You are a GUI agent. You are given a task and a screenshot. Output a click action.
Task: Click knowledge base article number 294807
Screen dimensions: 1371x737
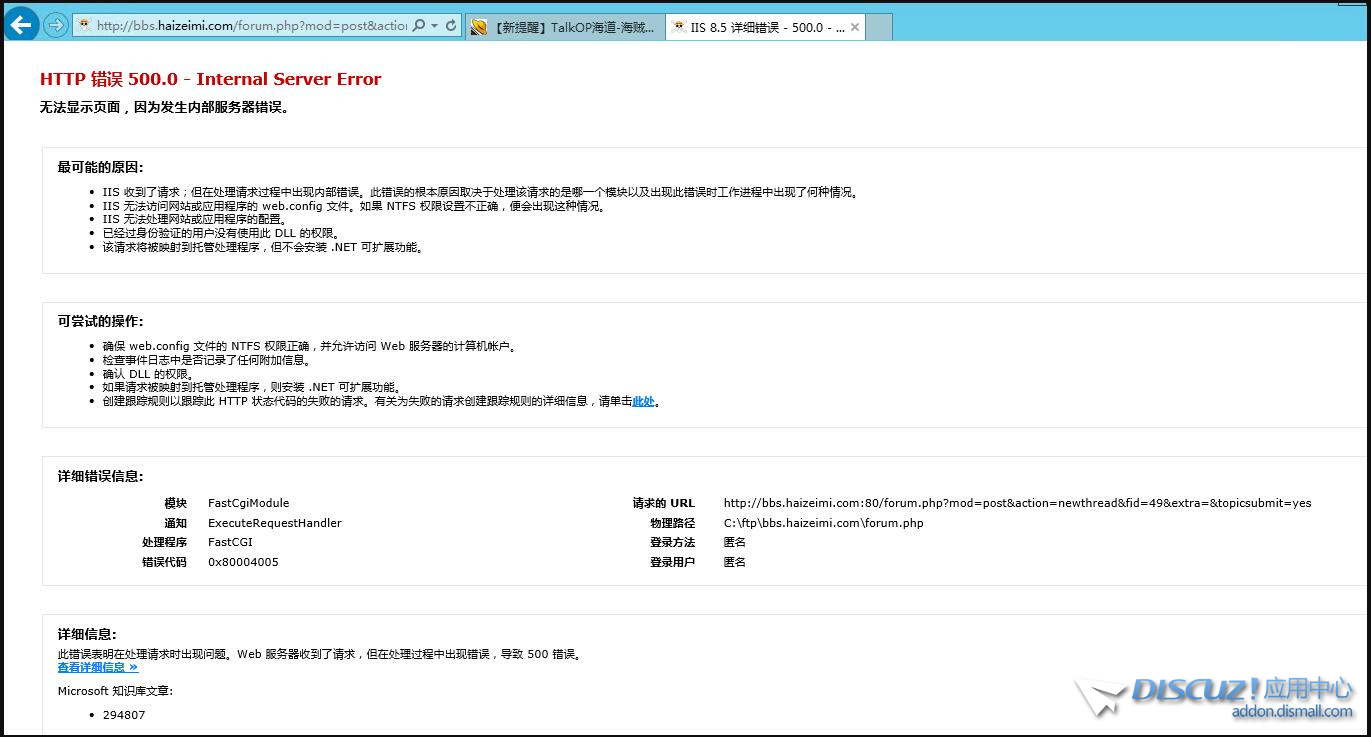coord(124,715)
